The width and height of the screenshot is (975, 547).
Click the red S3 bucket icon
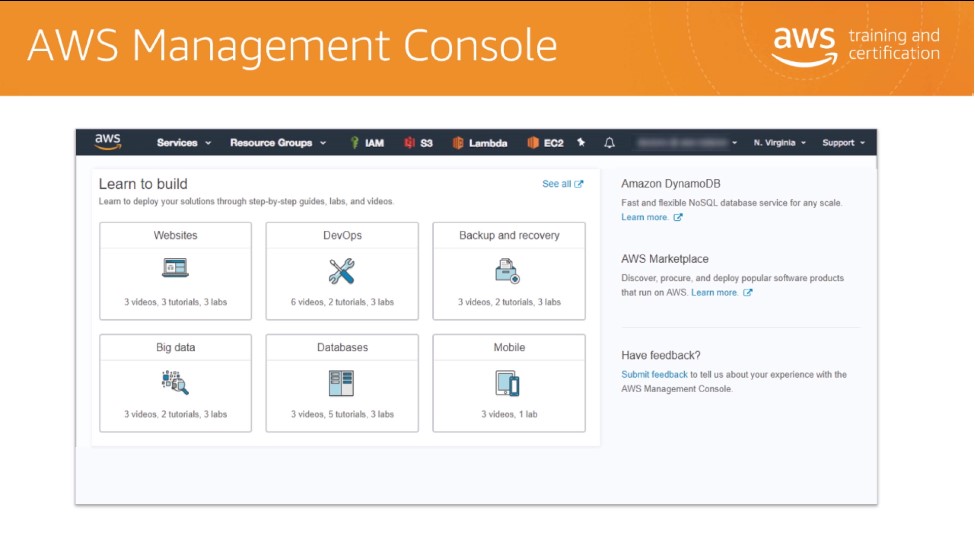(409, 143)
